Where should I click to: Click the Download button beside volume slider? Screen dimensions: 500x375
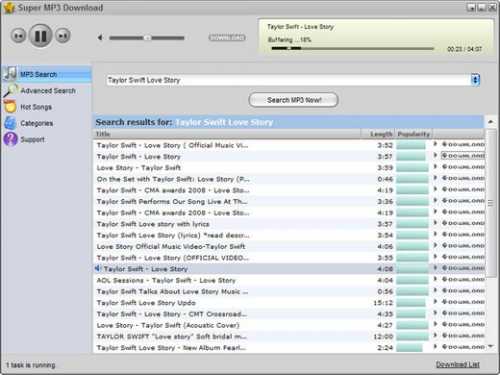pyautogui.click(x=227, y=38)
